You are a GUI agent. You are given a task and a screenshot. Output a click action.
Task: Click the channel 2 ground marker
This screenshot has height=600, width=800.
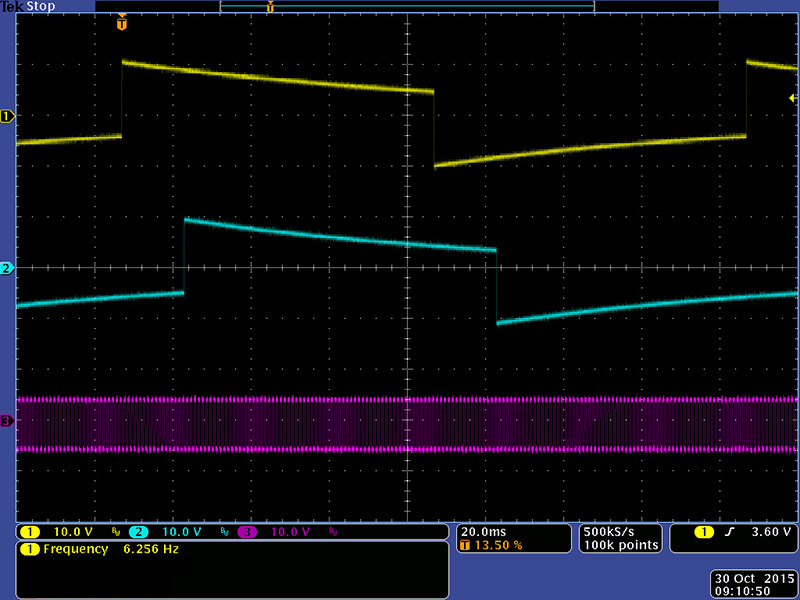pos(7,268)
